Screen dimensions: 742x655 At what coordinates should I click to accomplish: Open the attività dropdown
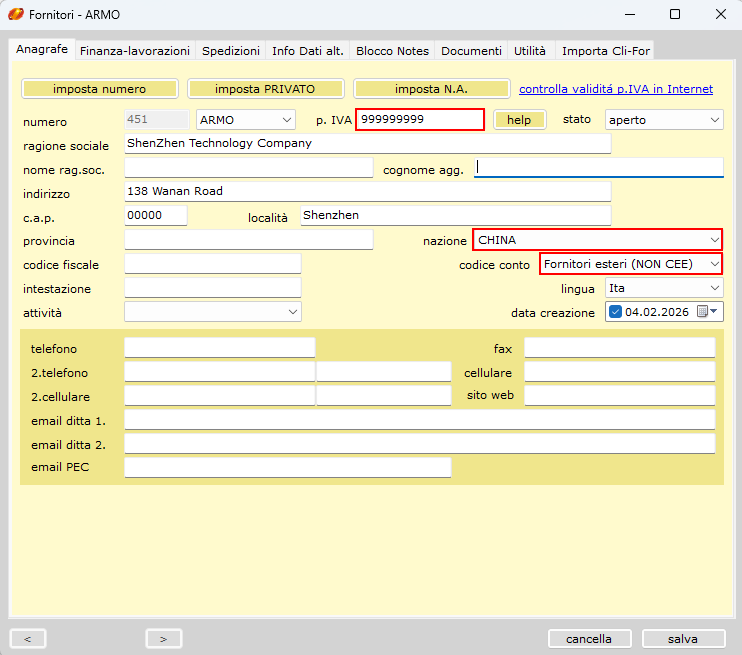click(x=292, y=312)
